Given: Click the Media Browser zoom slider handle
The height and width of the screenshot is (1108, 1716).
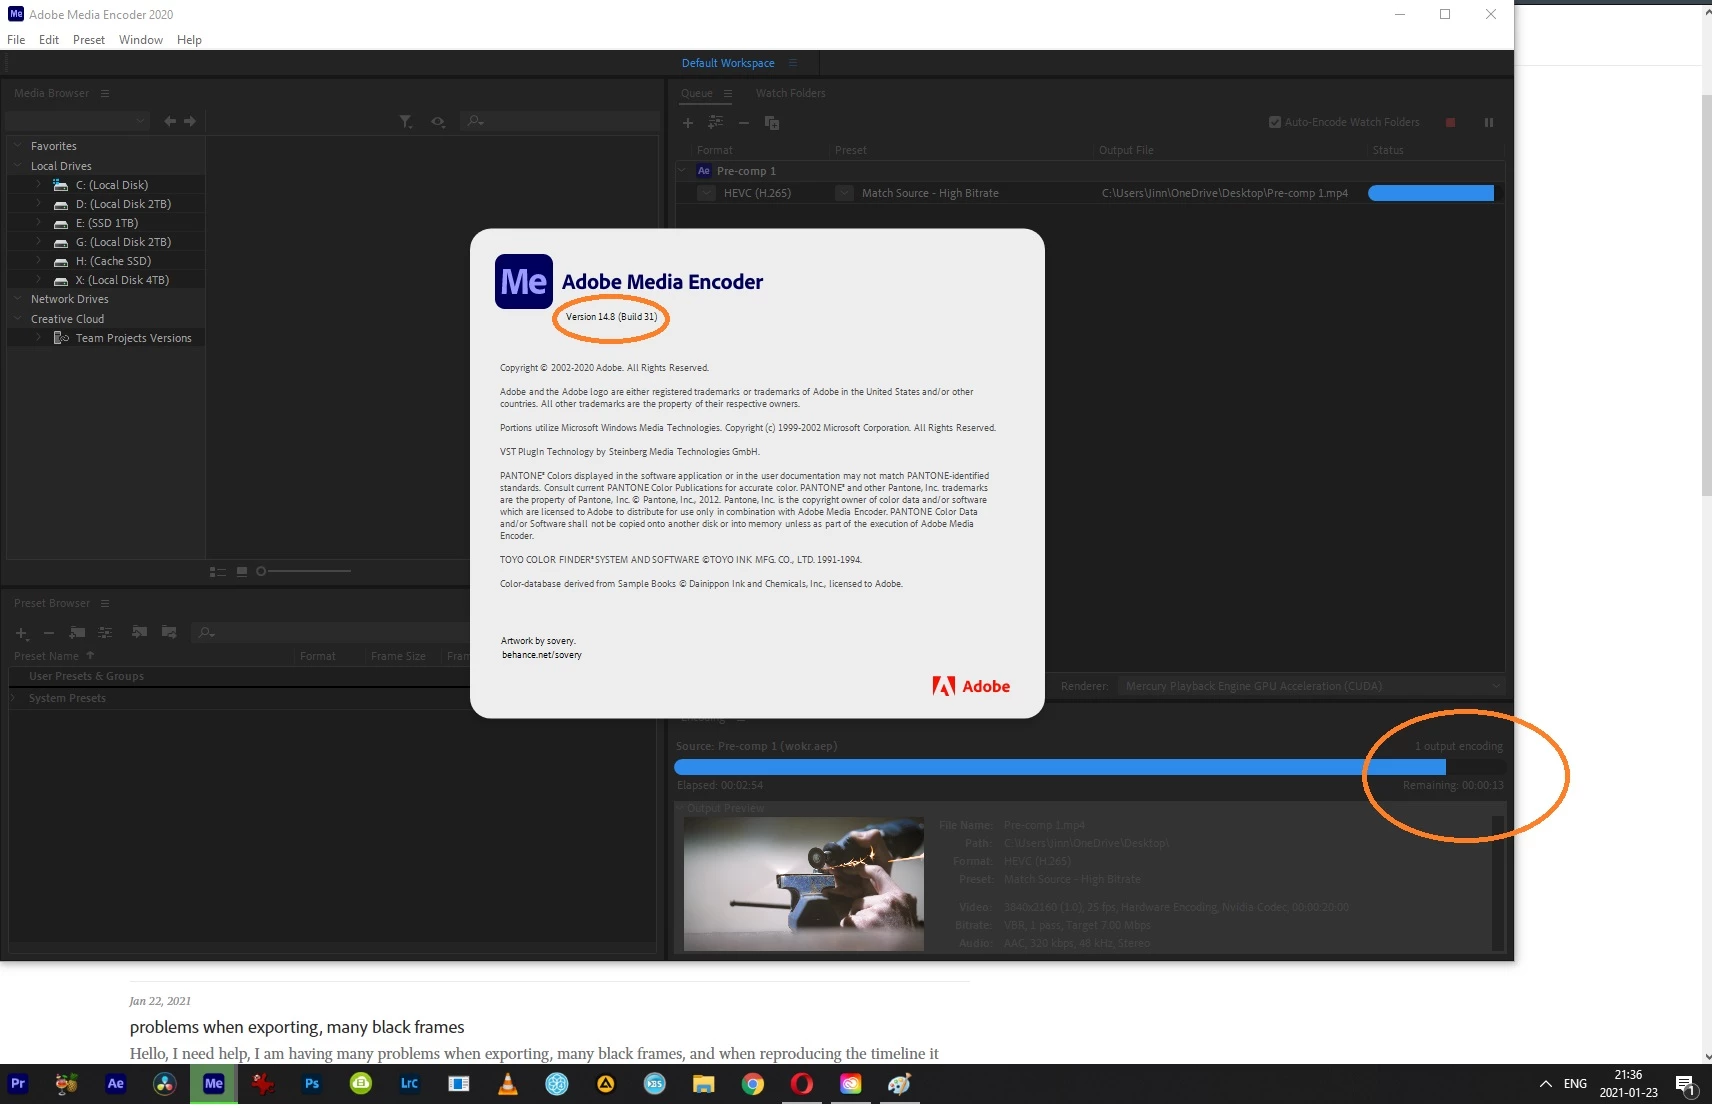Looking at the screenshot, I should (261, 572).
